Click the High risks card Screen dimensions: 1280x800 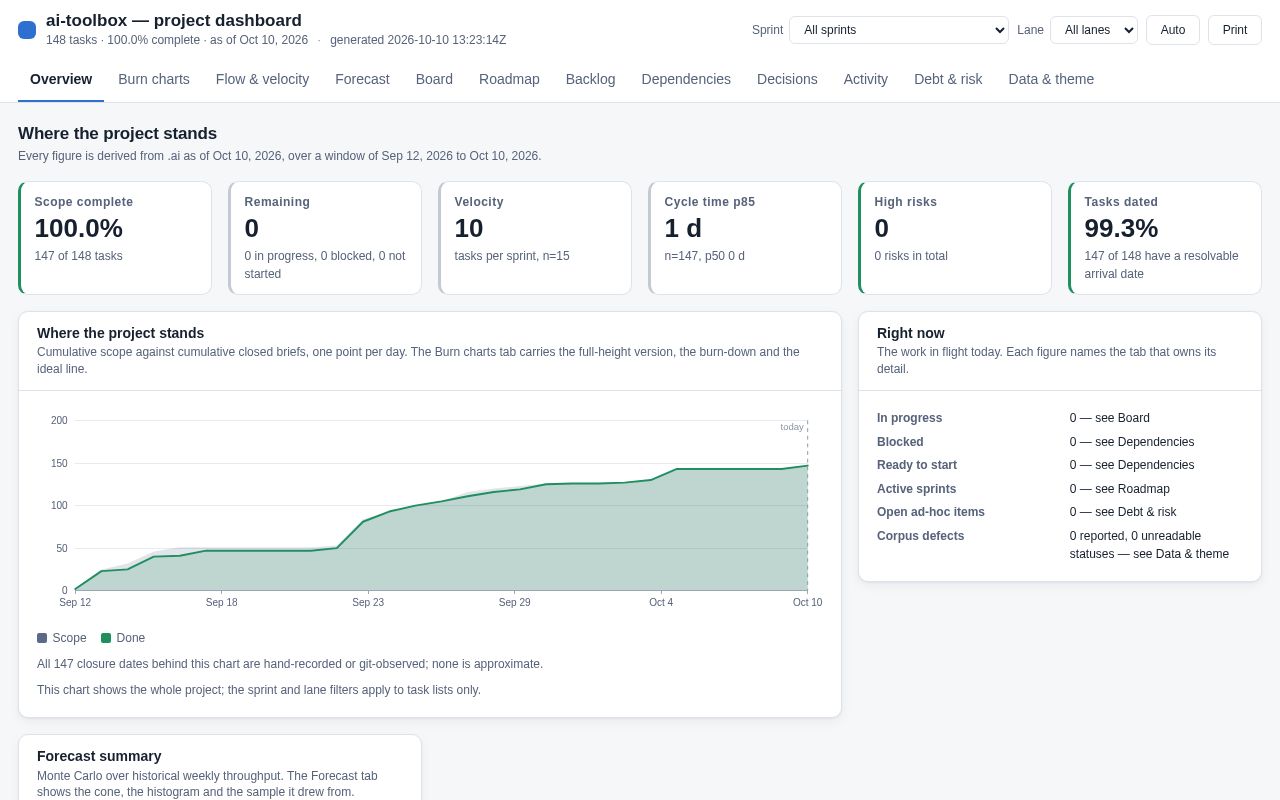(x=955, y=238)
